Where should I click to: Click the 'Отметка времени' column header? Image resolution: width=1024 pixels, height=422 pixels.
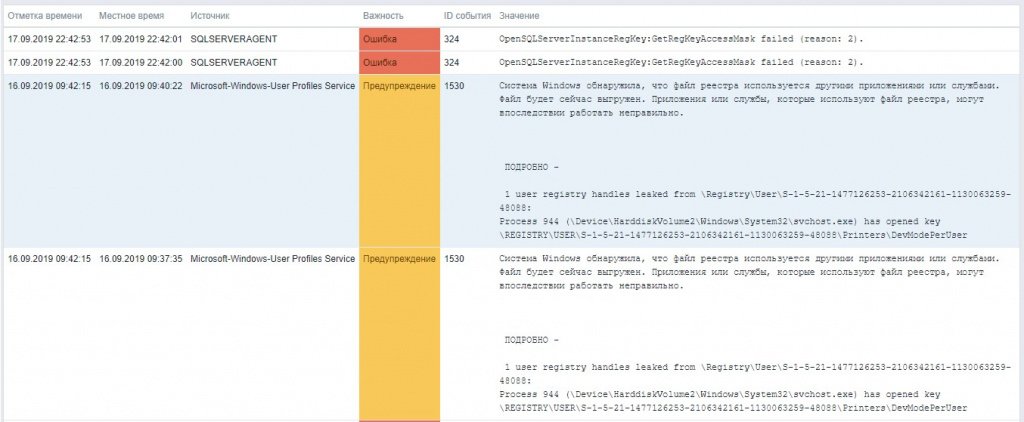coord(44,15)
